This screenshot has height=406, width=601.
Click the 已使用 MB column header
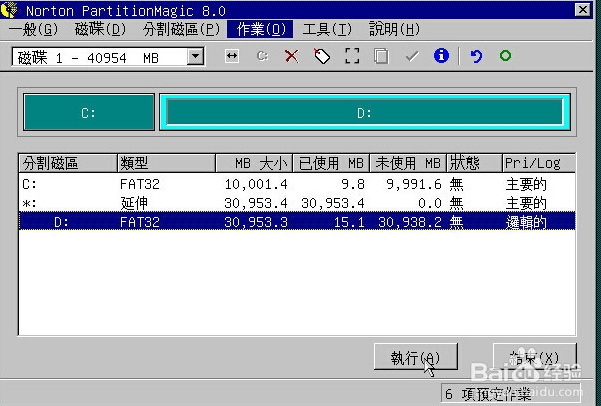(x=331, y=163)
